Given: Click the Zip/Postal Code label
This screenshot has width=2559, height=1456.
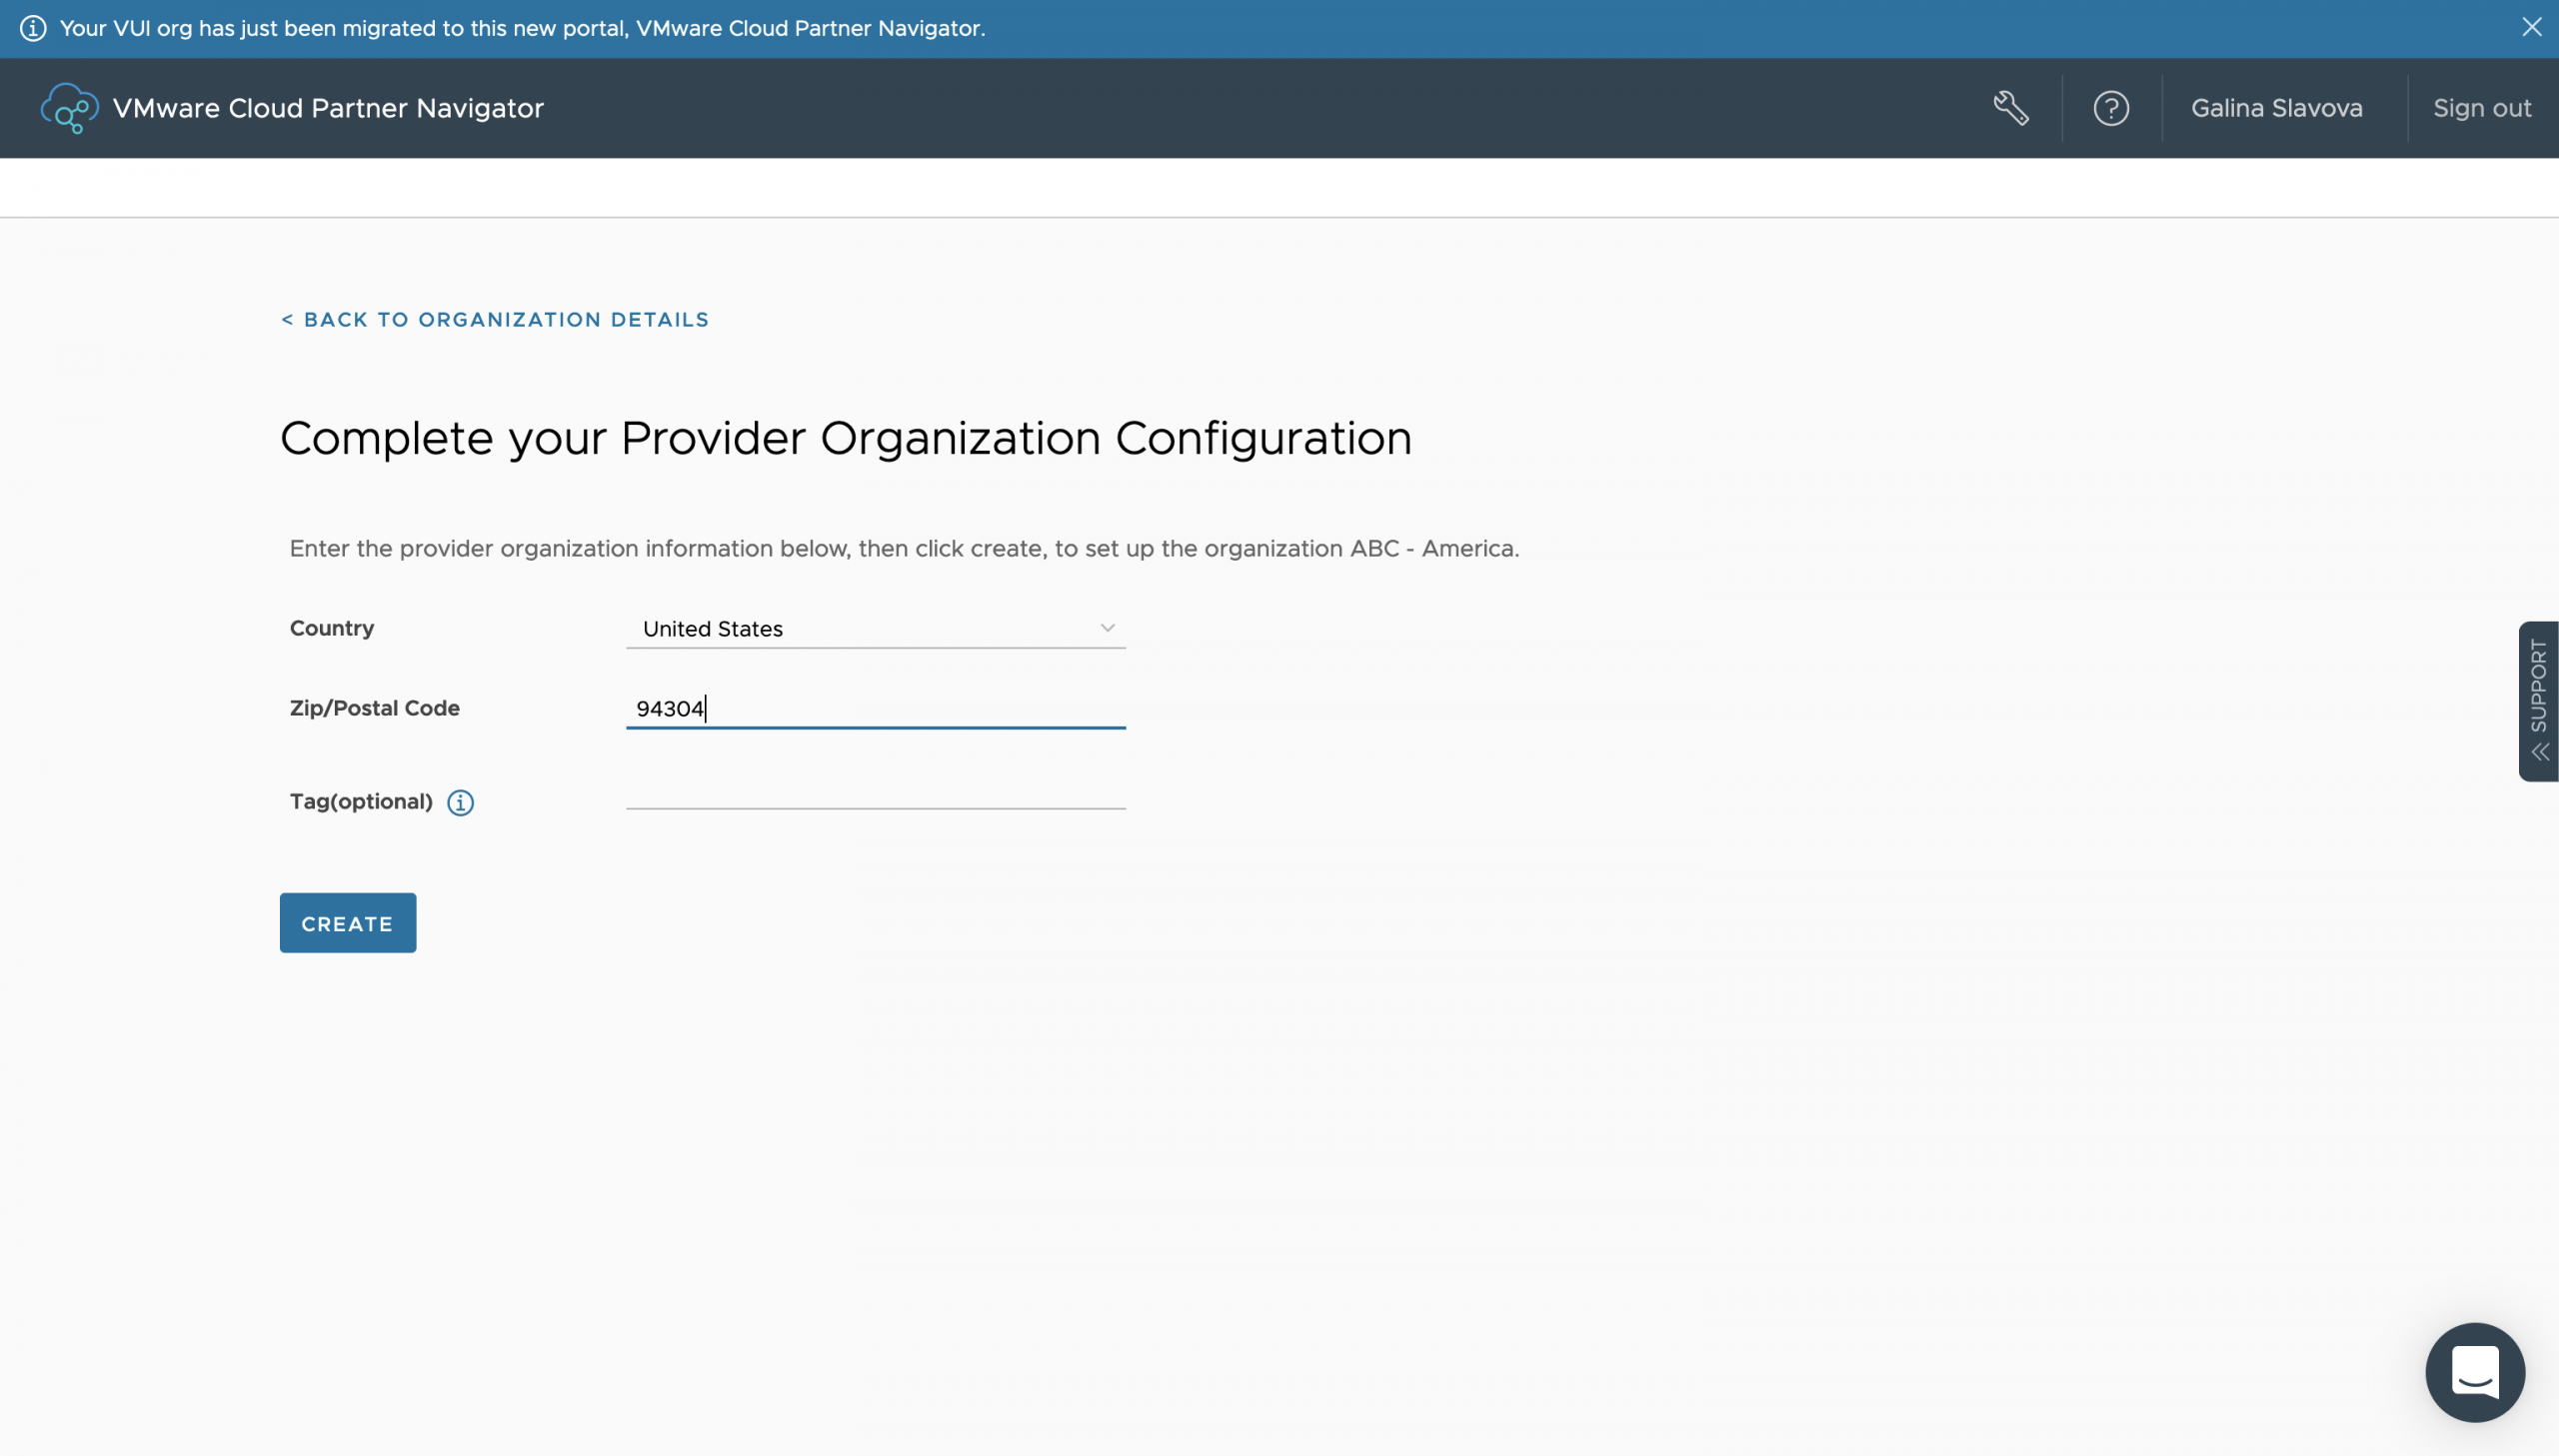Looking at the screenshot, I should [374, 708].
